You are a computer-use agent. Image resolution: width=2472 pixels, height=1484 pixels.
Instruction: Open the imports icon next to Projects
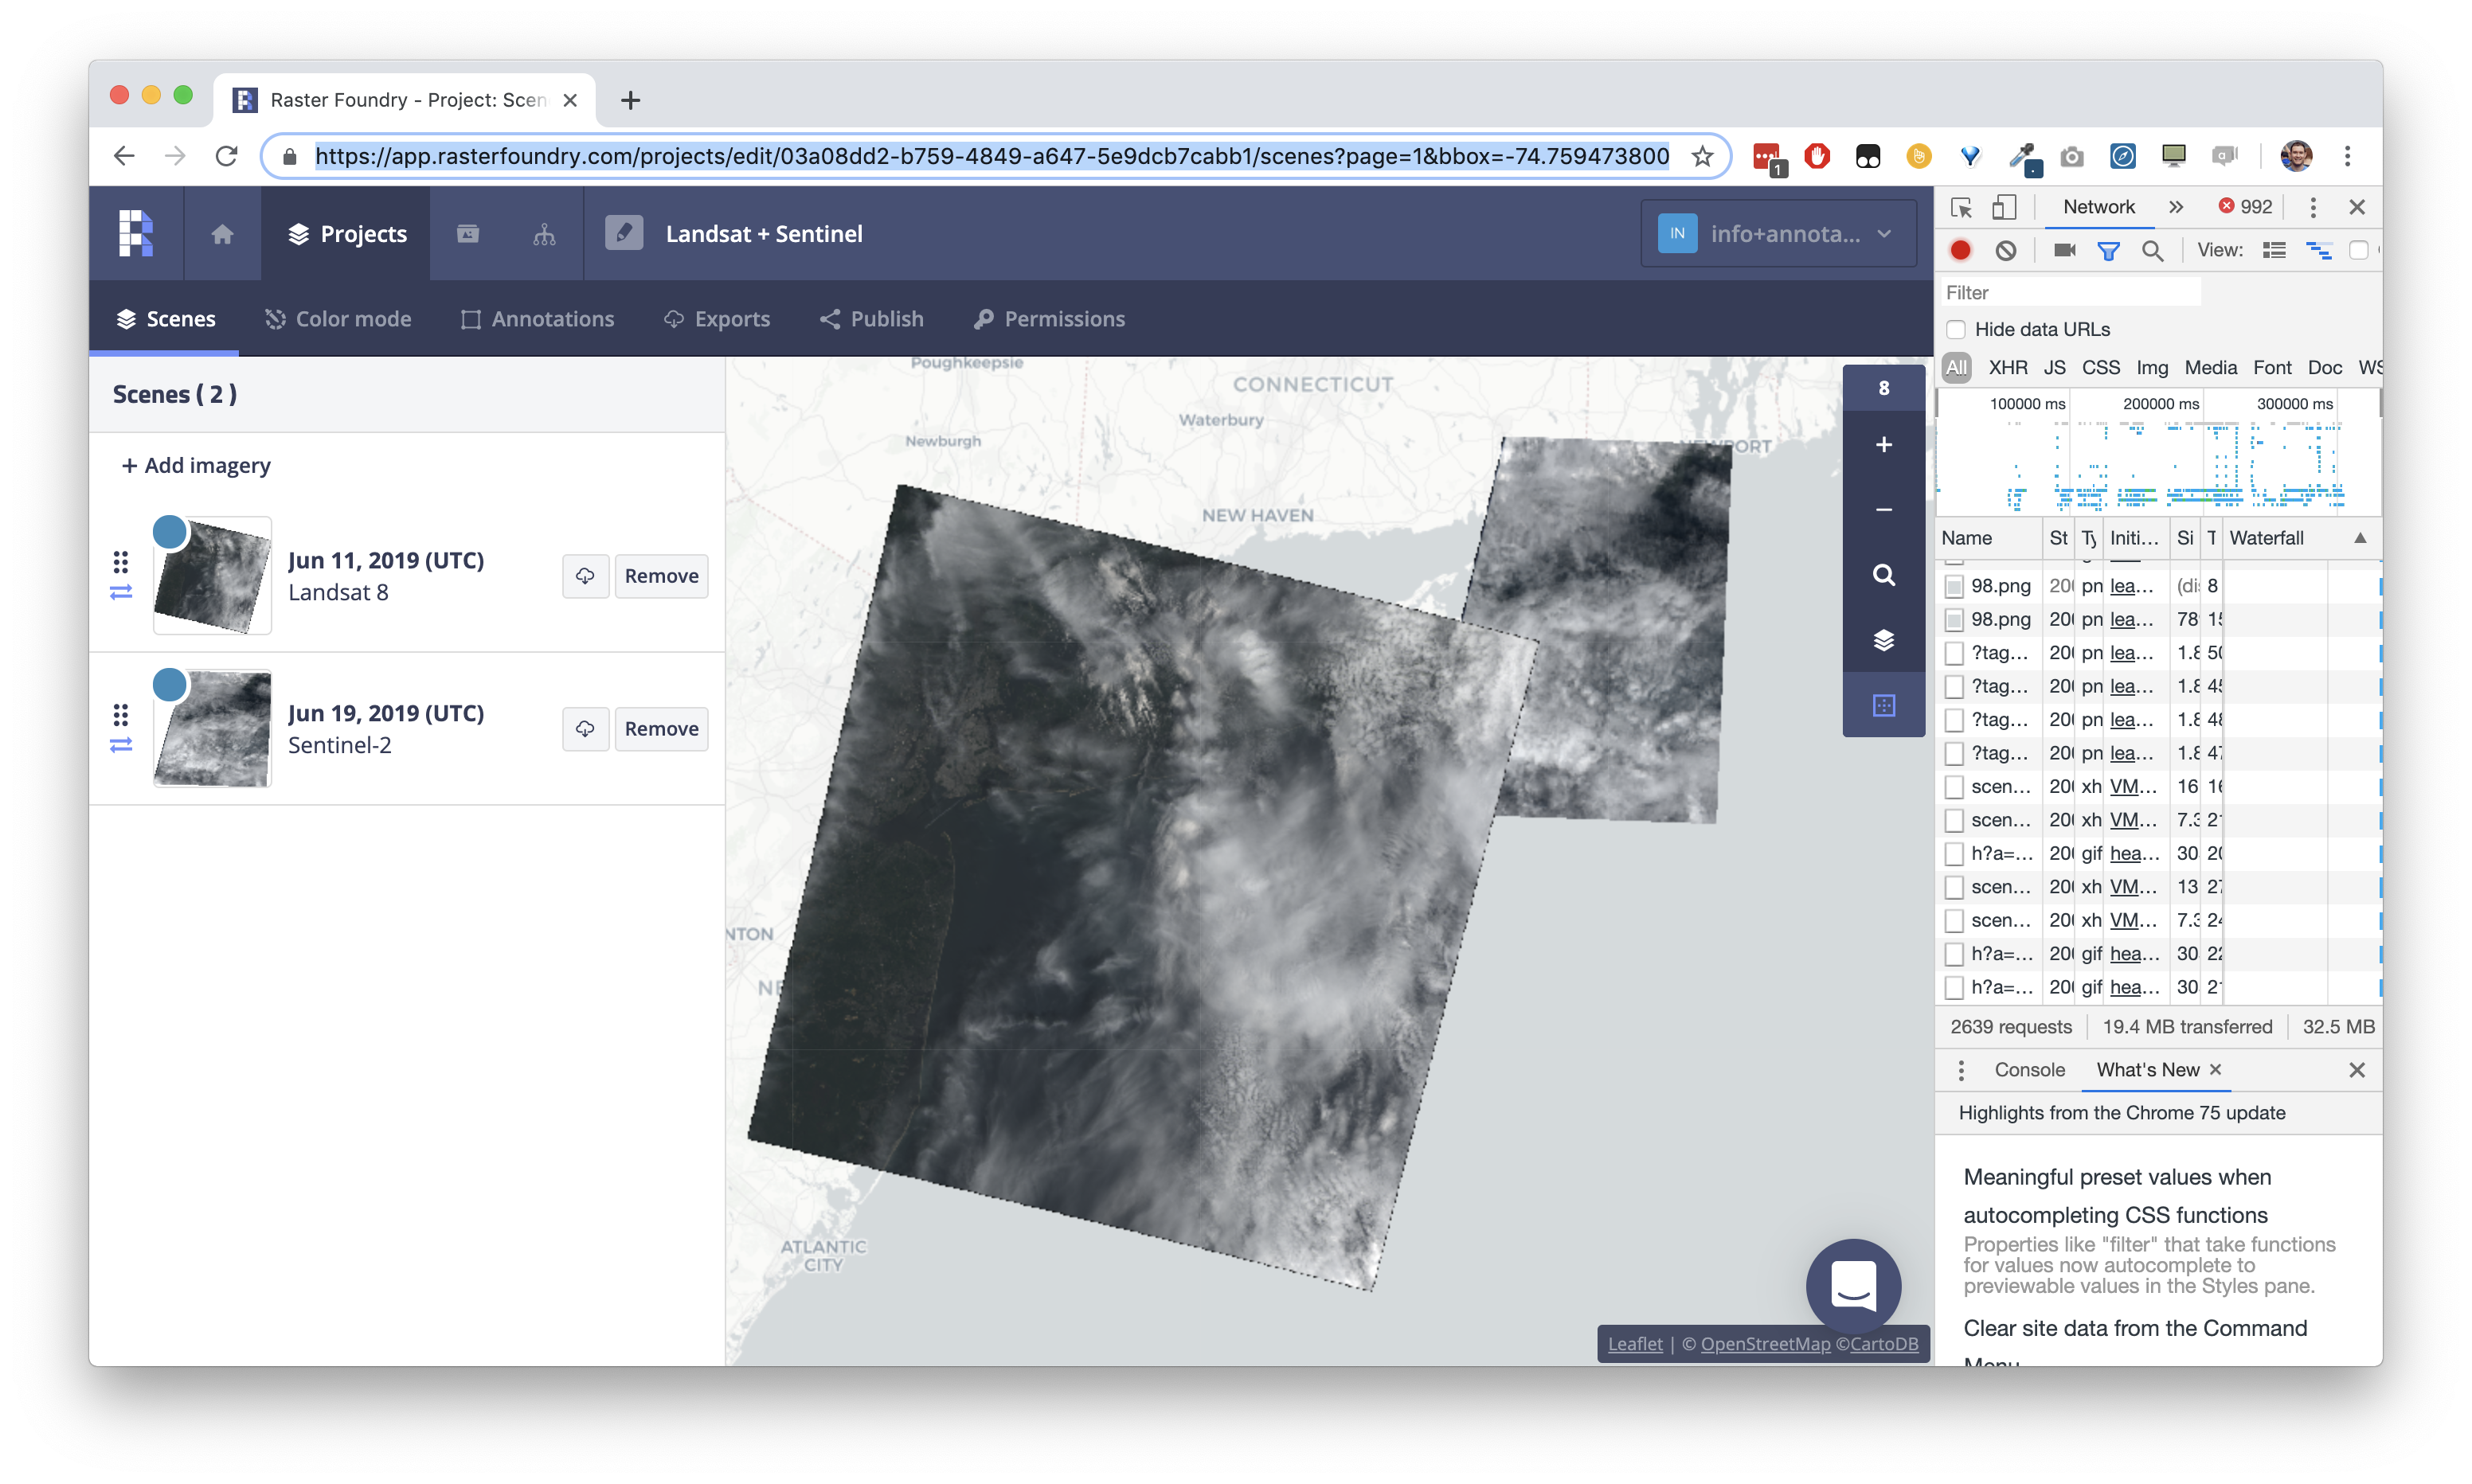(x=468, y=233)
